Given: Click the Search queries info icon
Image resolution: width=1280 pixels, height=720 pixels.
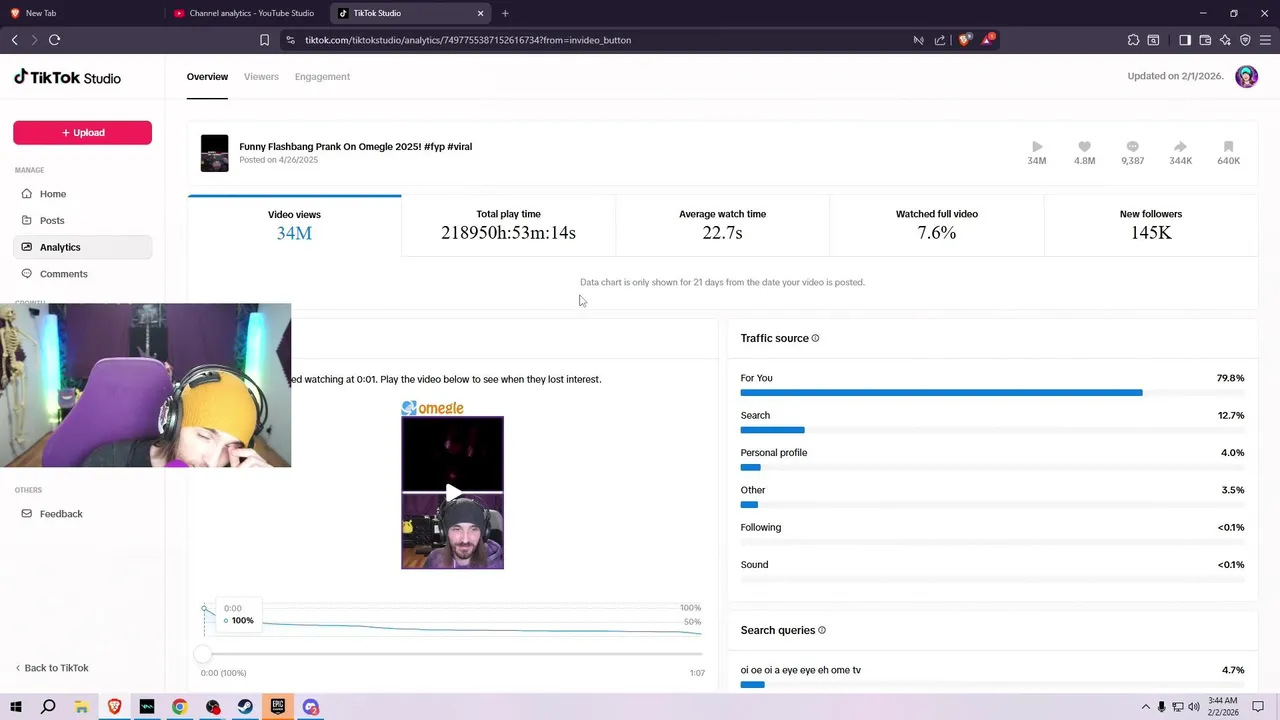Looking at the screenshot, I should point(822,630).
